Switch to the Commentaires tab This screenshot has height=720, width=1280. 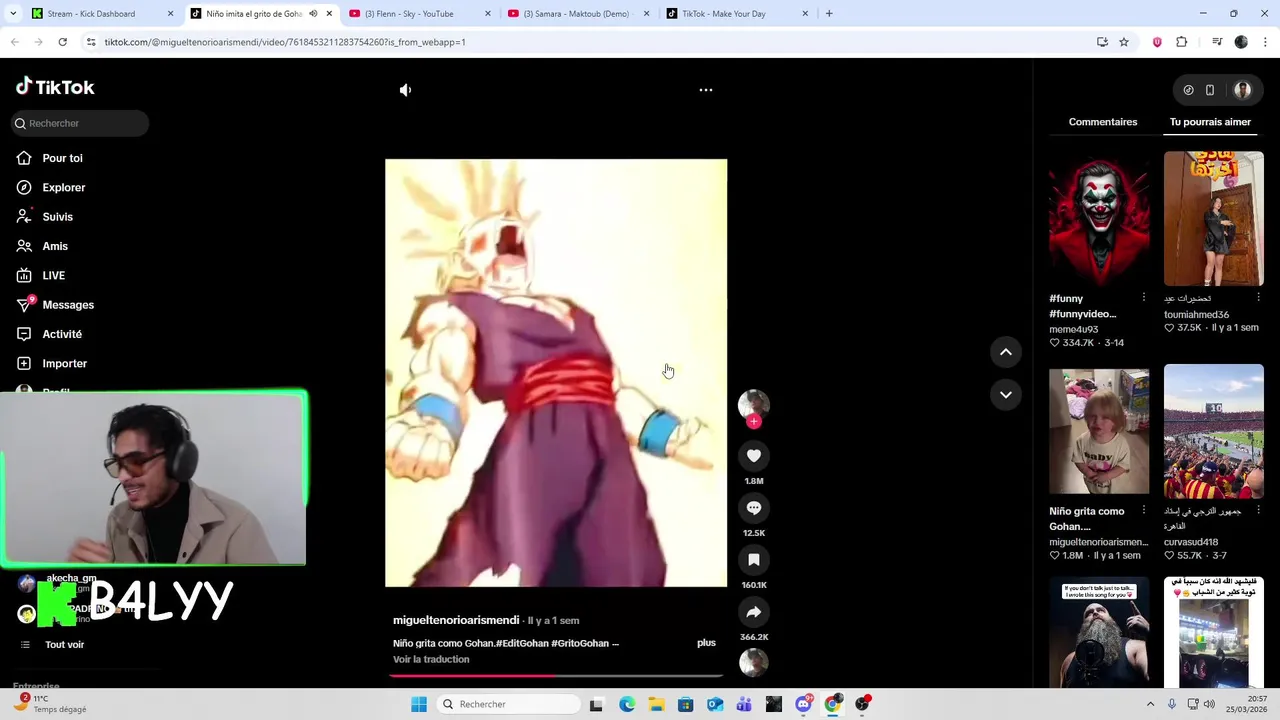point(1103,122)
